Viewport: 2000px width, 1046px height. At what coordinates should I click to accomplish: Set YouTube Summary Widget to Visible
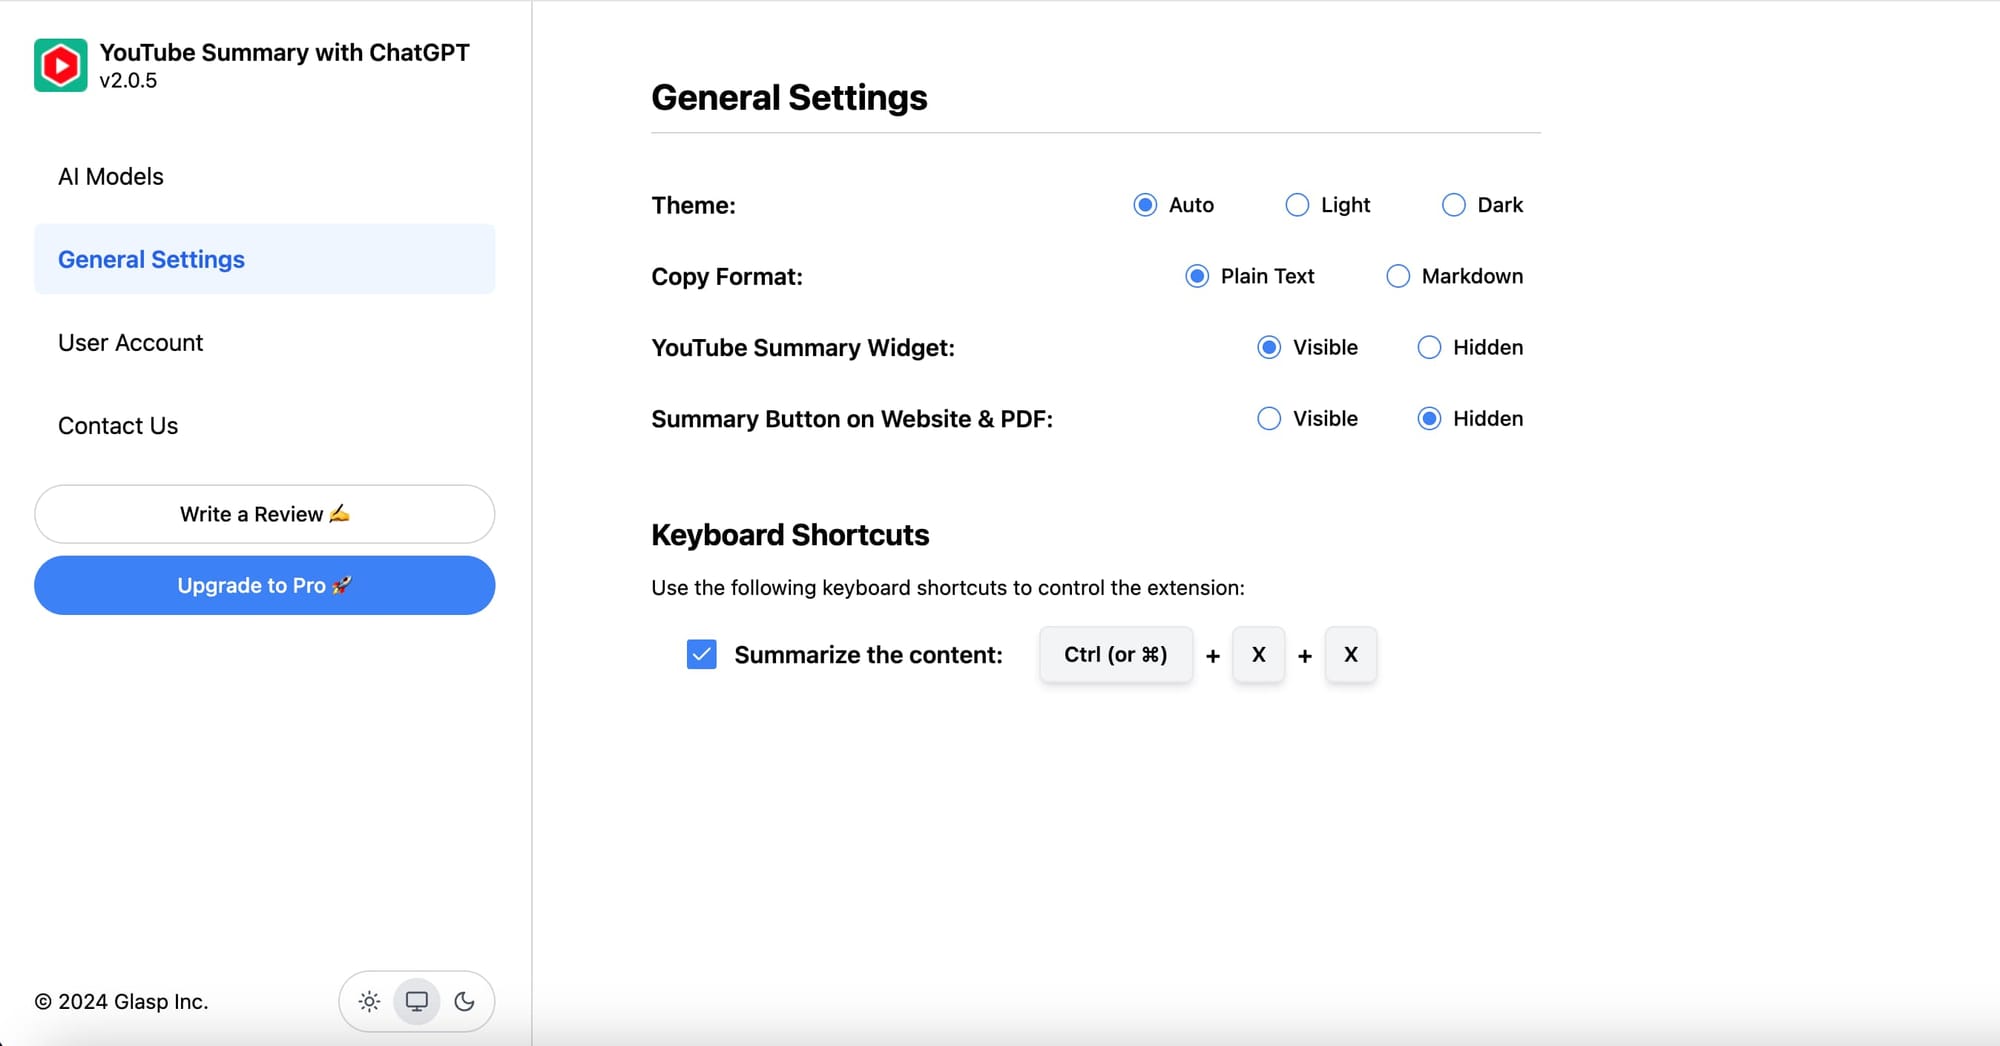(1269, 347)
